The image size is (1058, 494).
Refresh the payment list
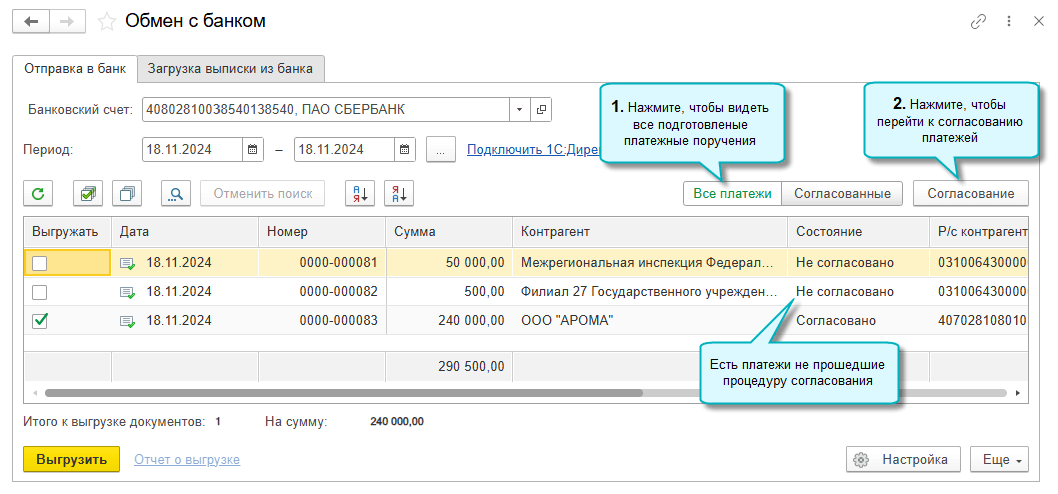click(38, 194)
